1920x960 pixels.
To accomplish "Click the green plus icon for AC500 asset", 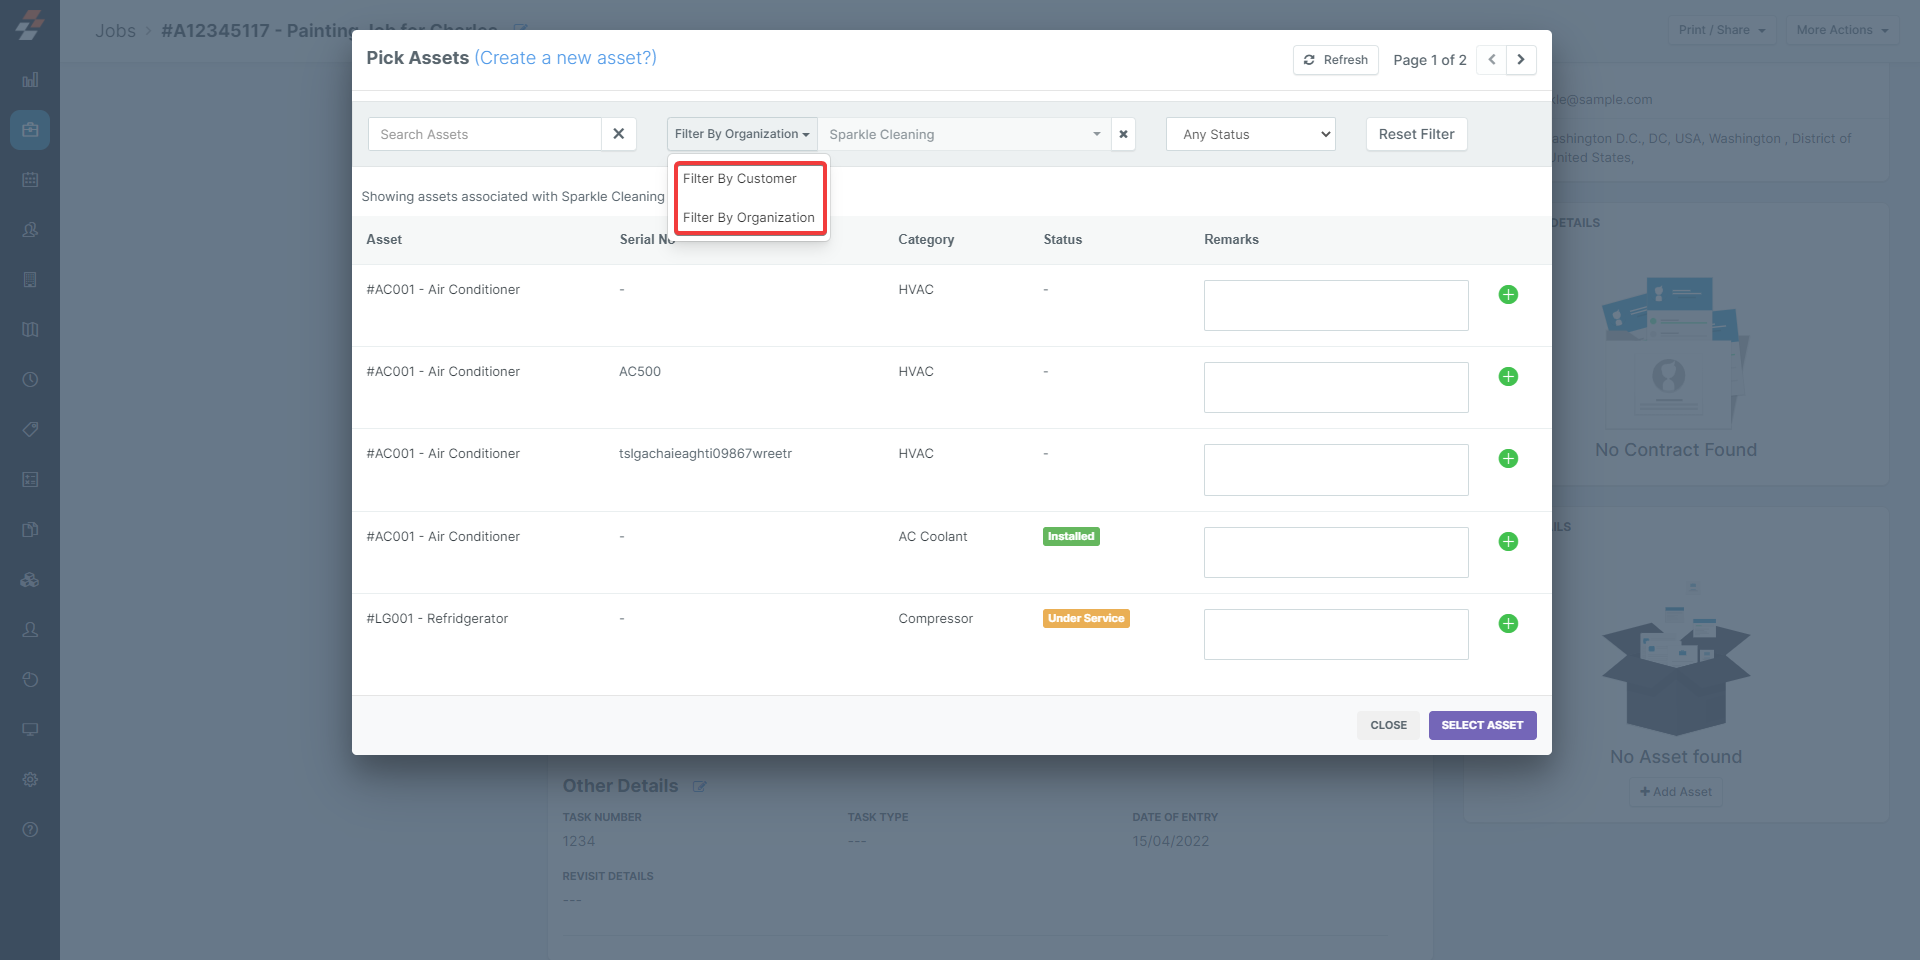I will [x=1508, y=377].
